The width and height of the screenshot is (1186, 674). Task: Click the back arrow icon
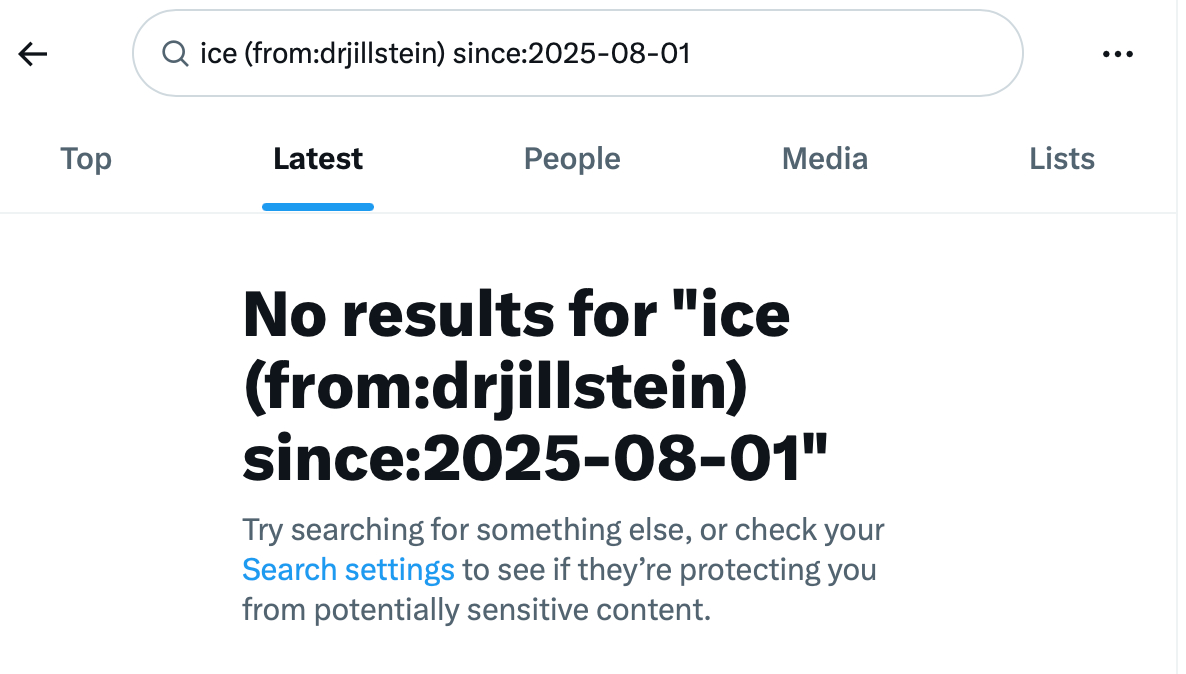33,54
